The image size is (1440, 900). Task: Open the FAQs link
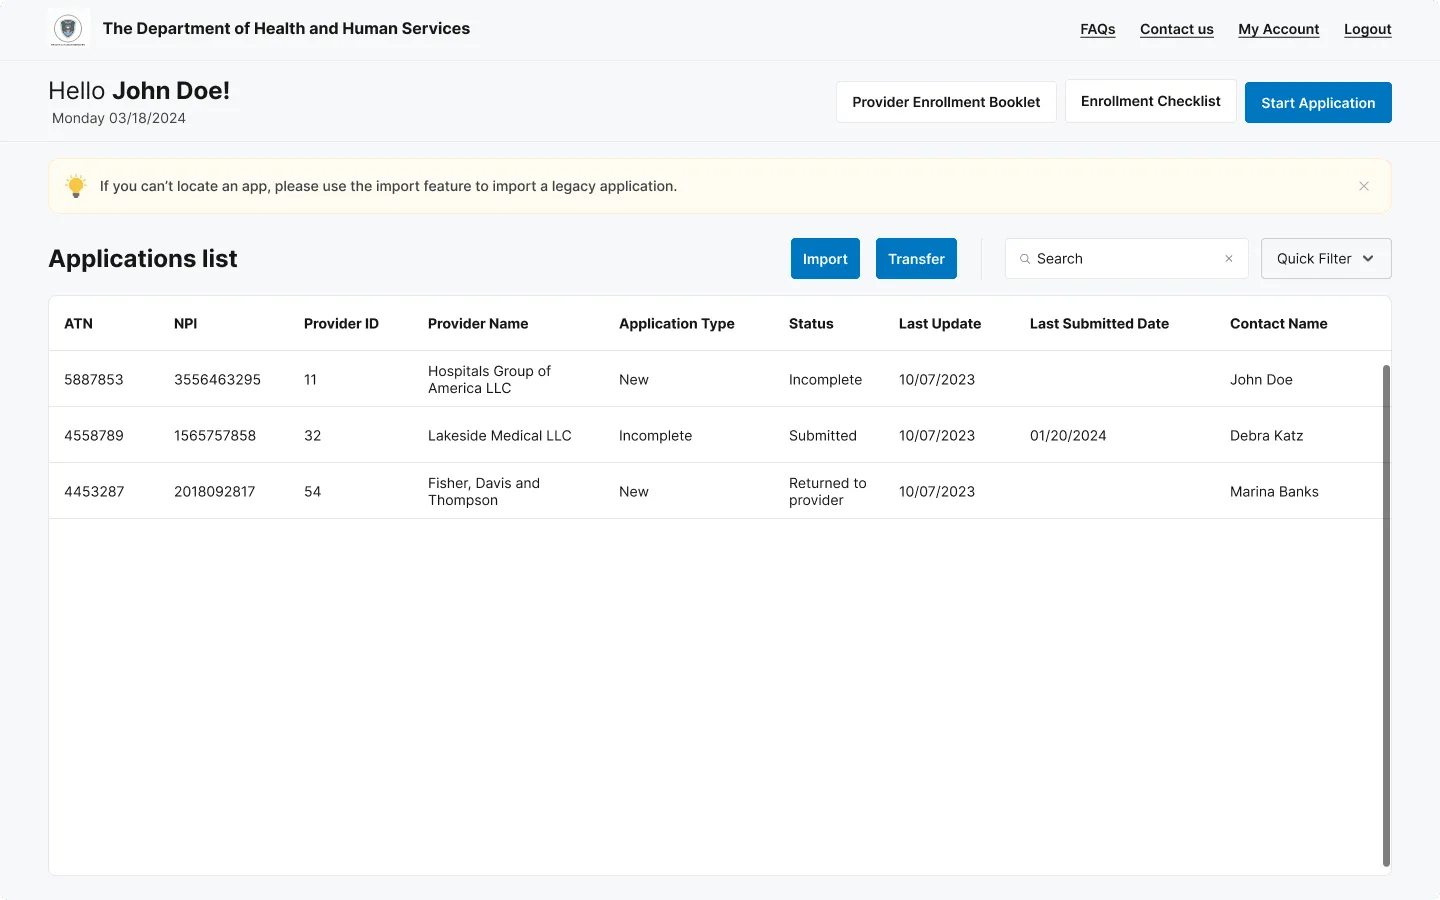[1097, 29]
